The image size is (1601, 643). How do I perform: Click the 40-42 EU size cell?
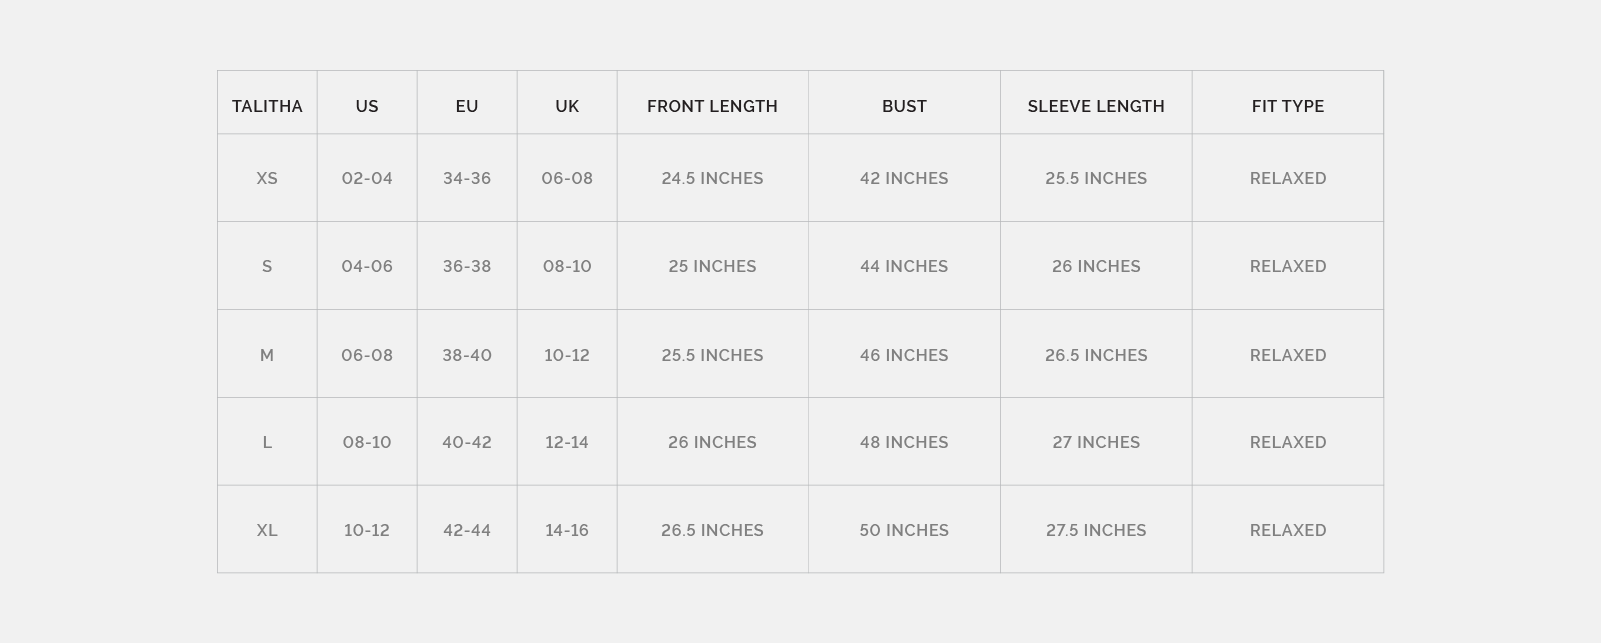[467, 442]
